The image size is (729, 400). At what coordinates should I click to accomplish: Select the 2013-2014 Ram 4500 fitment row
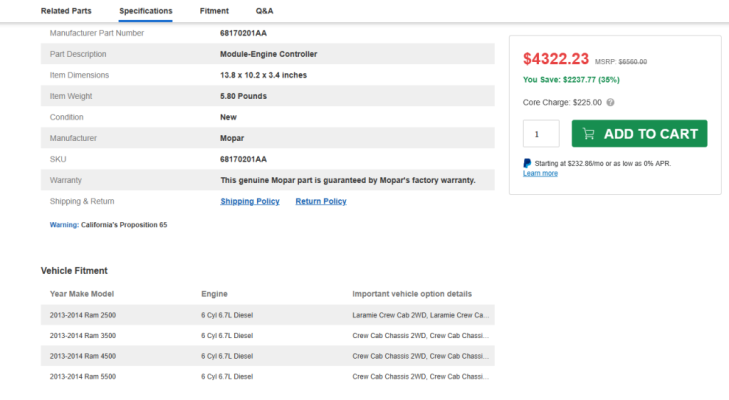(x=267, y=356)
